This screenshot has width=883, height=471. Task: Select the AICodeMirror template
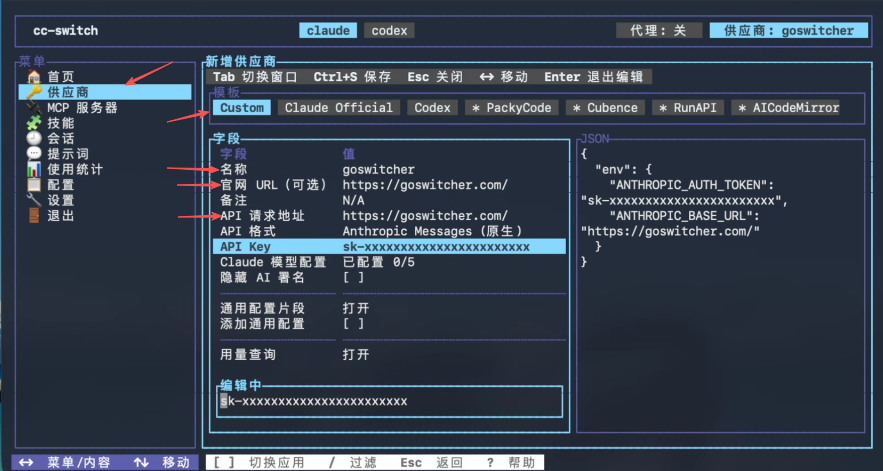pyautogui.click(x=786, y=108)
